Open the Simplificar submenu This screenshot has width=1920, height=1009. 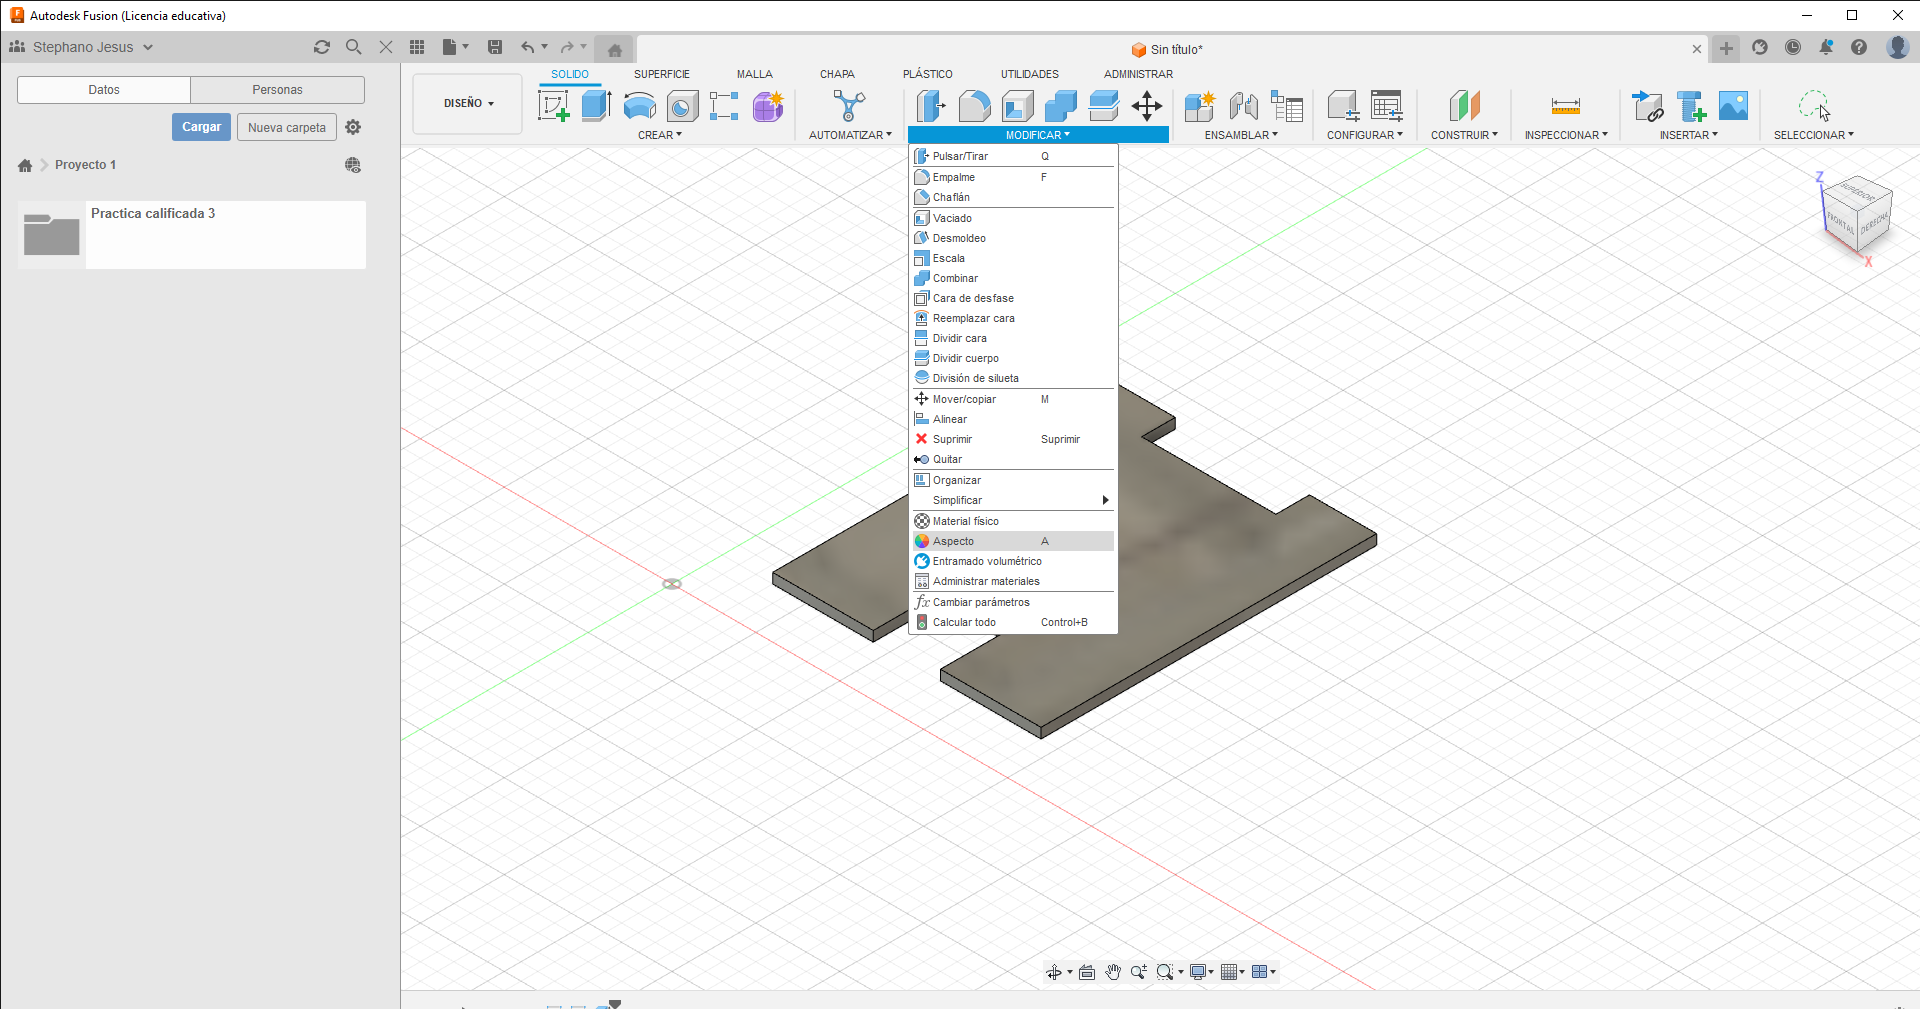click(x=1013, y=500)
